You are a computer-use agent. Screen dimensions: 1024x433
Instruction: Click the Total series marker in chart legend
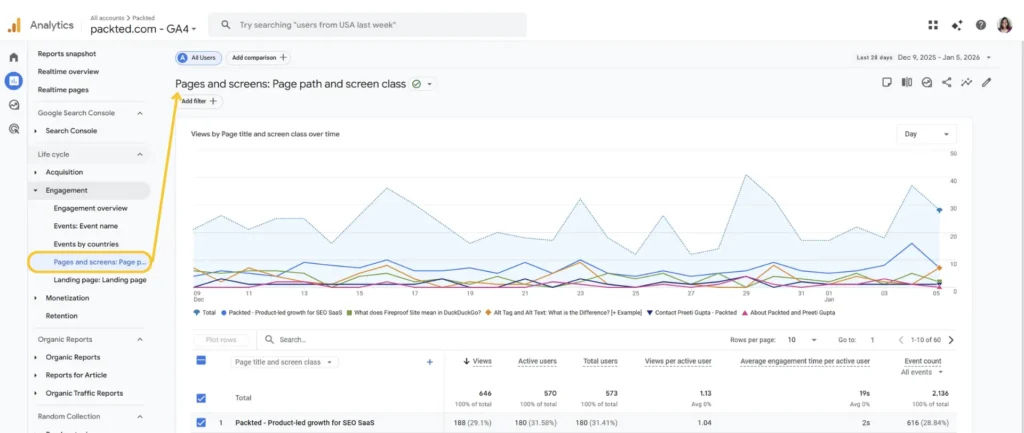point(196,312)
